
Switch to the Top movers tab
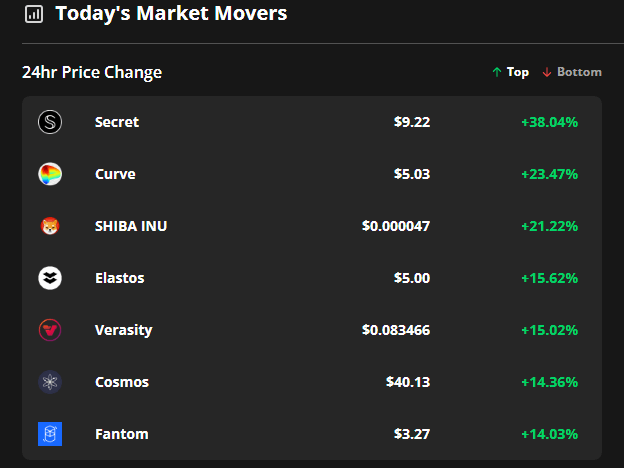[x=510, y=72]
